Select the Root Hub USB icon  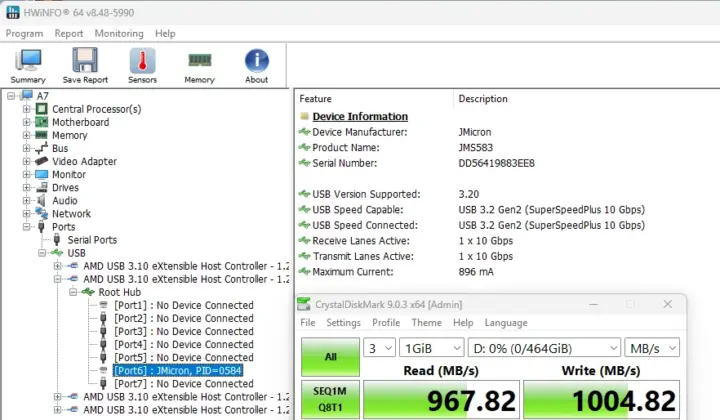coord(88,292)
